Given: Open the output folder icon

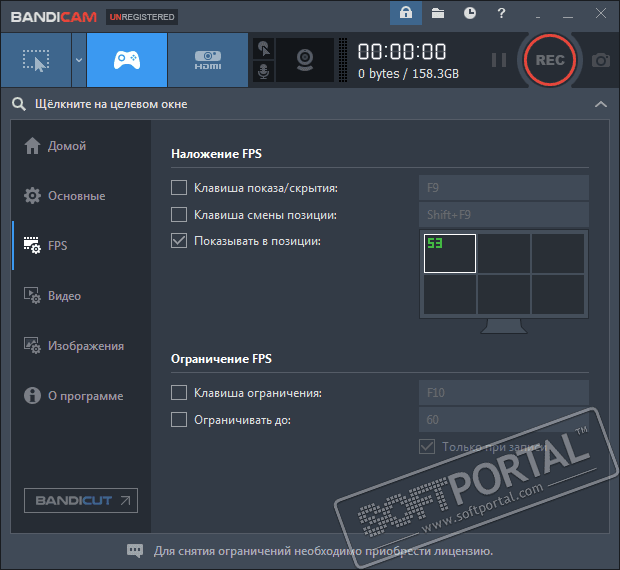Looking at the screenshot, I should coord(438,13).
